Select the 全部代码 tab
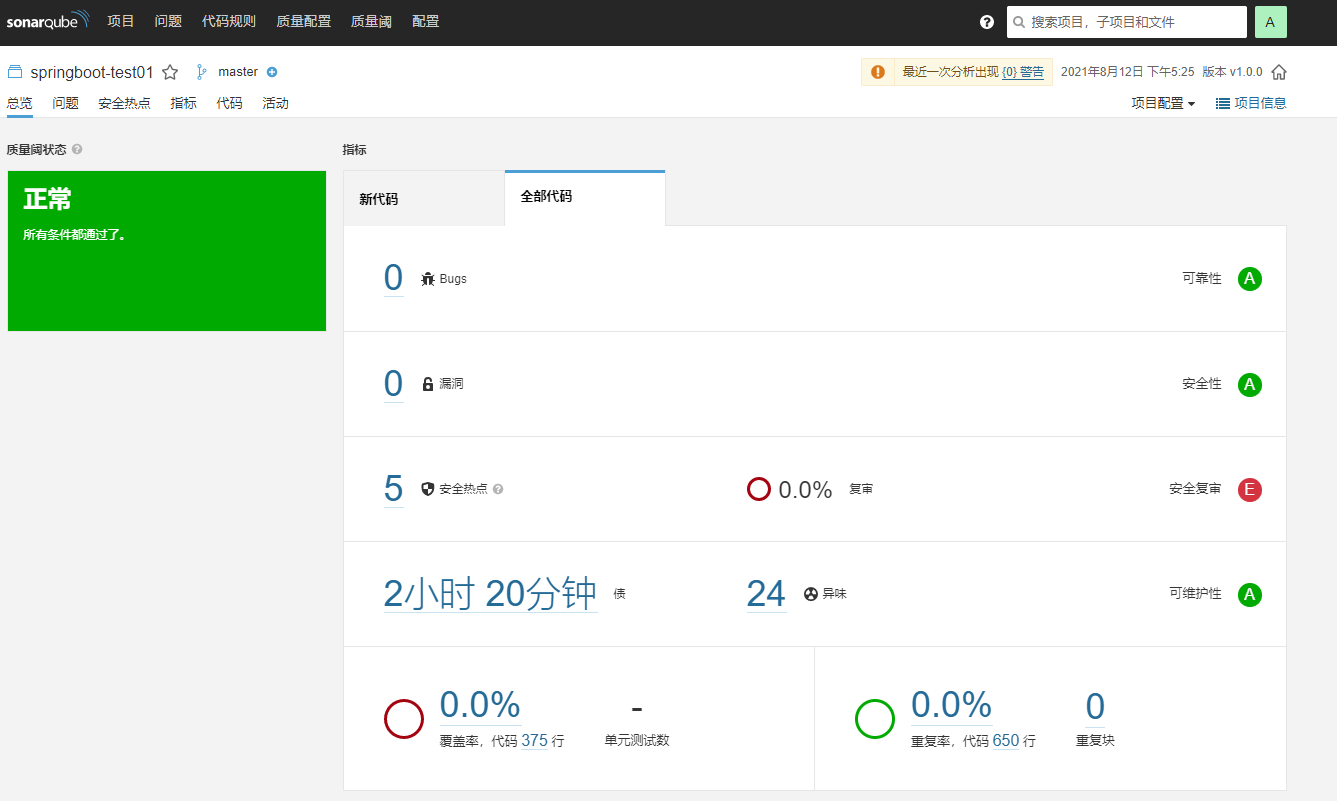The width and height of the screenshot is (1337, 801). point(585,197)
